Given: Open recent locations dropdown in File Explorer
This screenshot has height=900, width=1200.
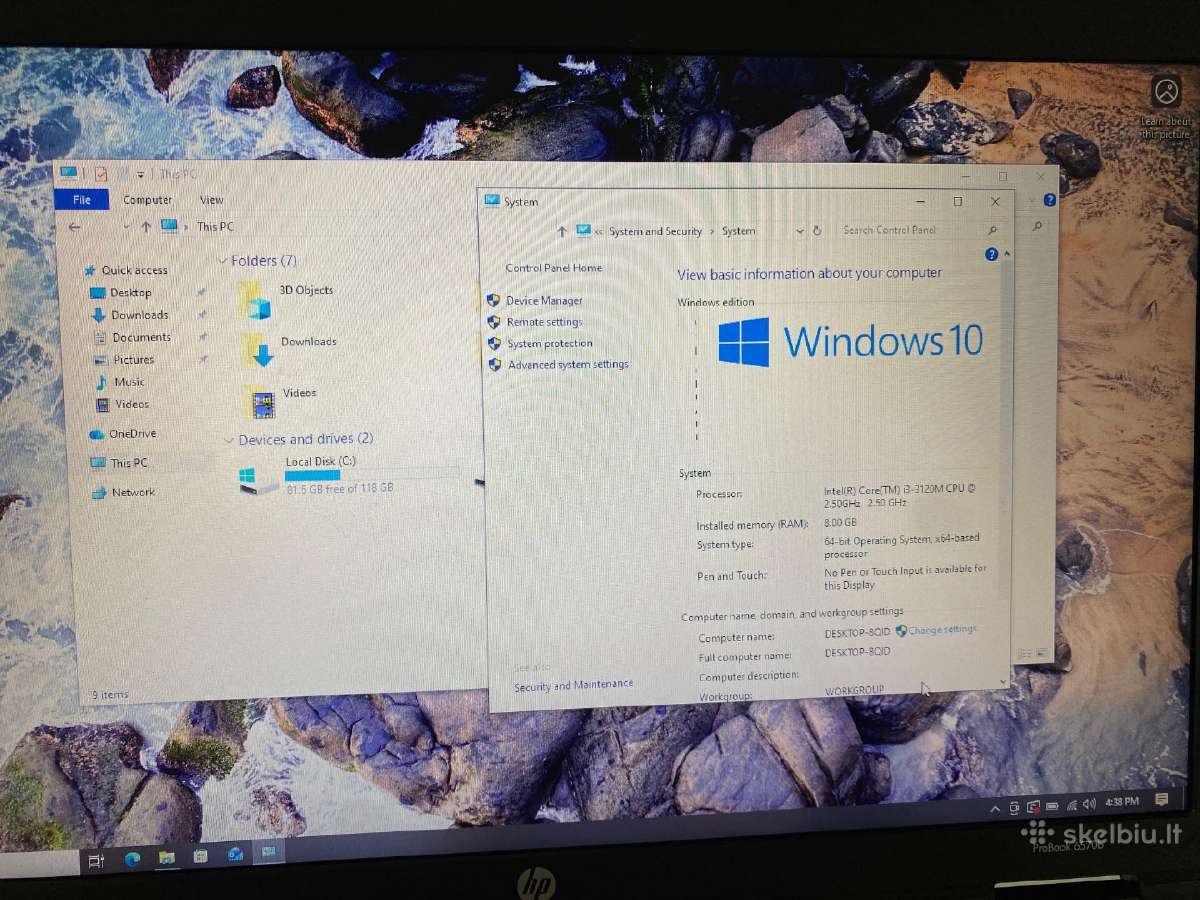Looking at the screenshot, I should pyautogui.click(x=127, y=227).
